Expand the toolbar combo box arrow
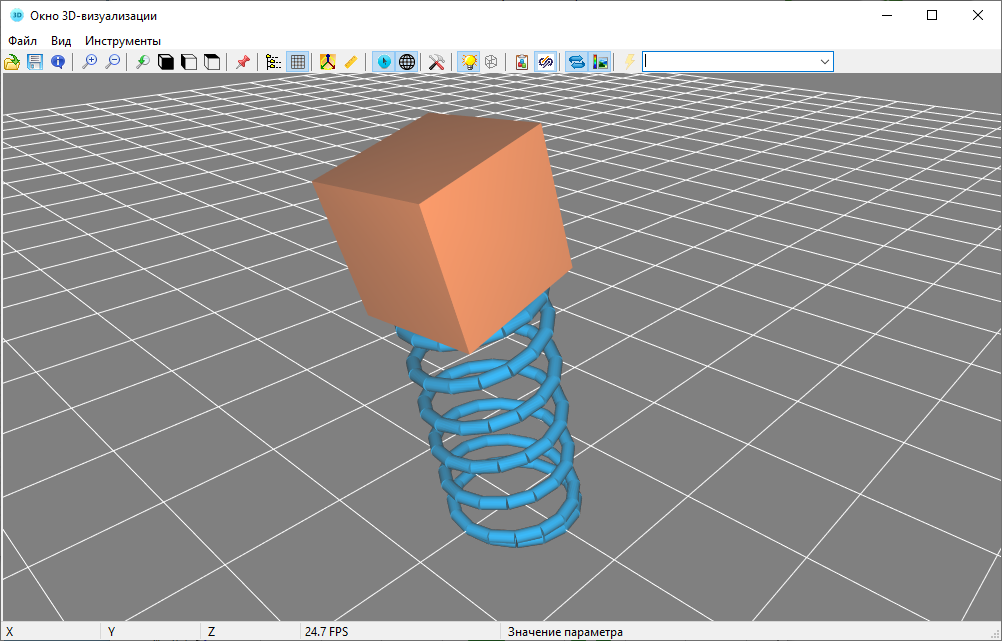 825,62
